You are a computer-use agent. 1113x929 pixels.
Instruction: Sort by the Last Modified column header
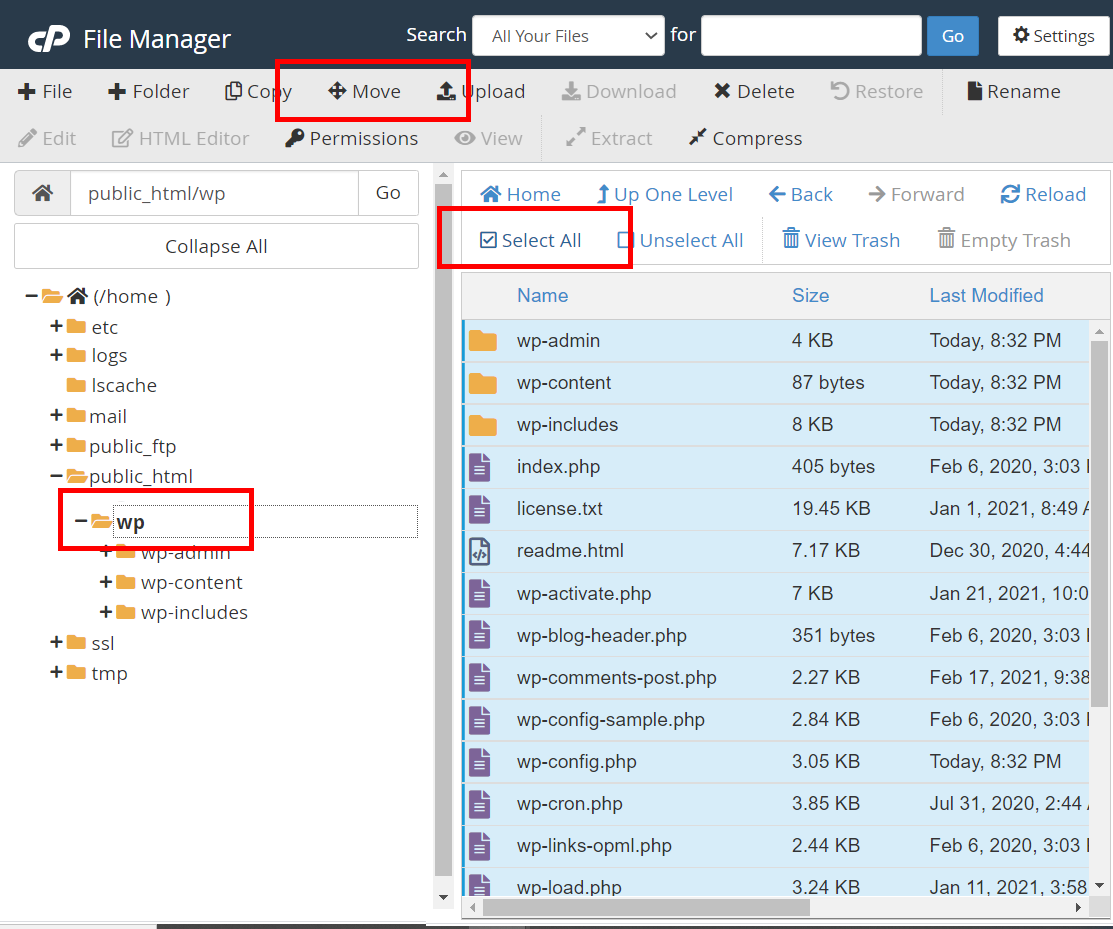pos(985,295)
